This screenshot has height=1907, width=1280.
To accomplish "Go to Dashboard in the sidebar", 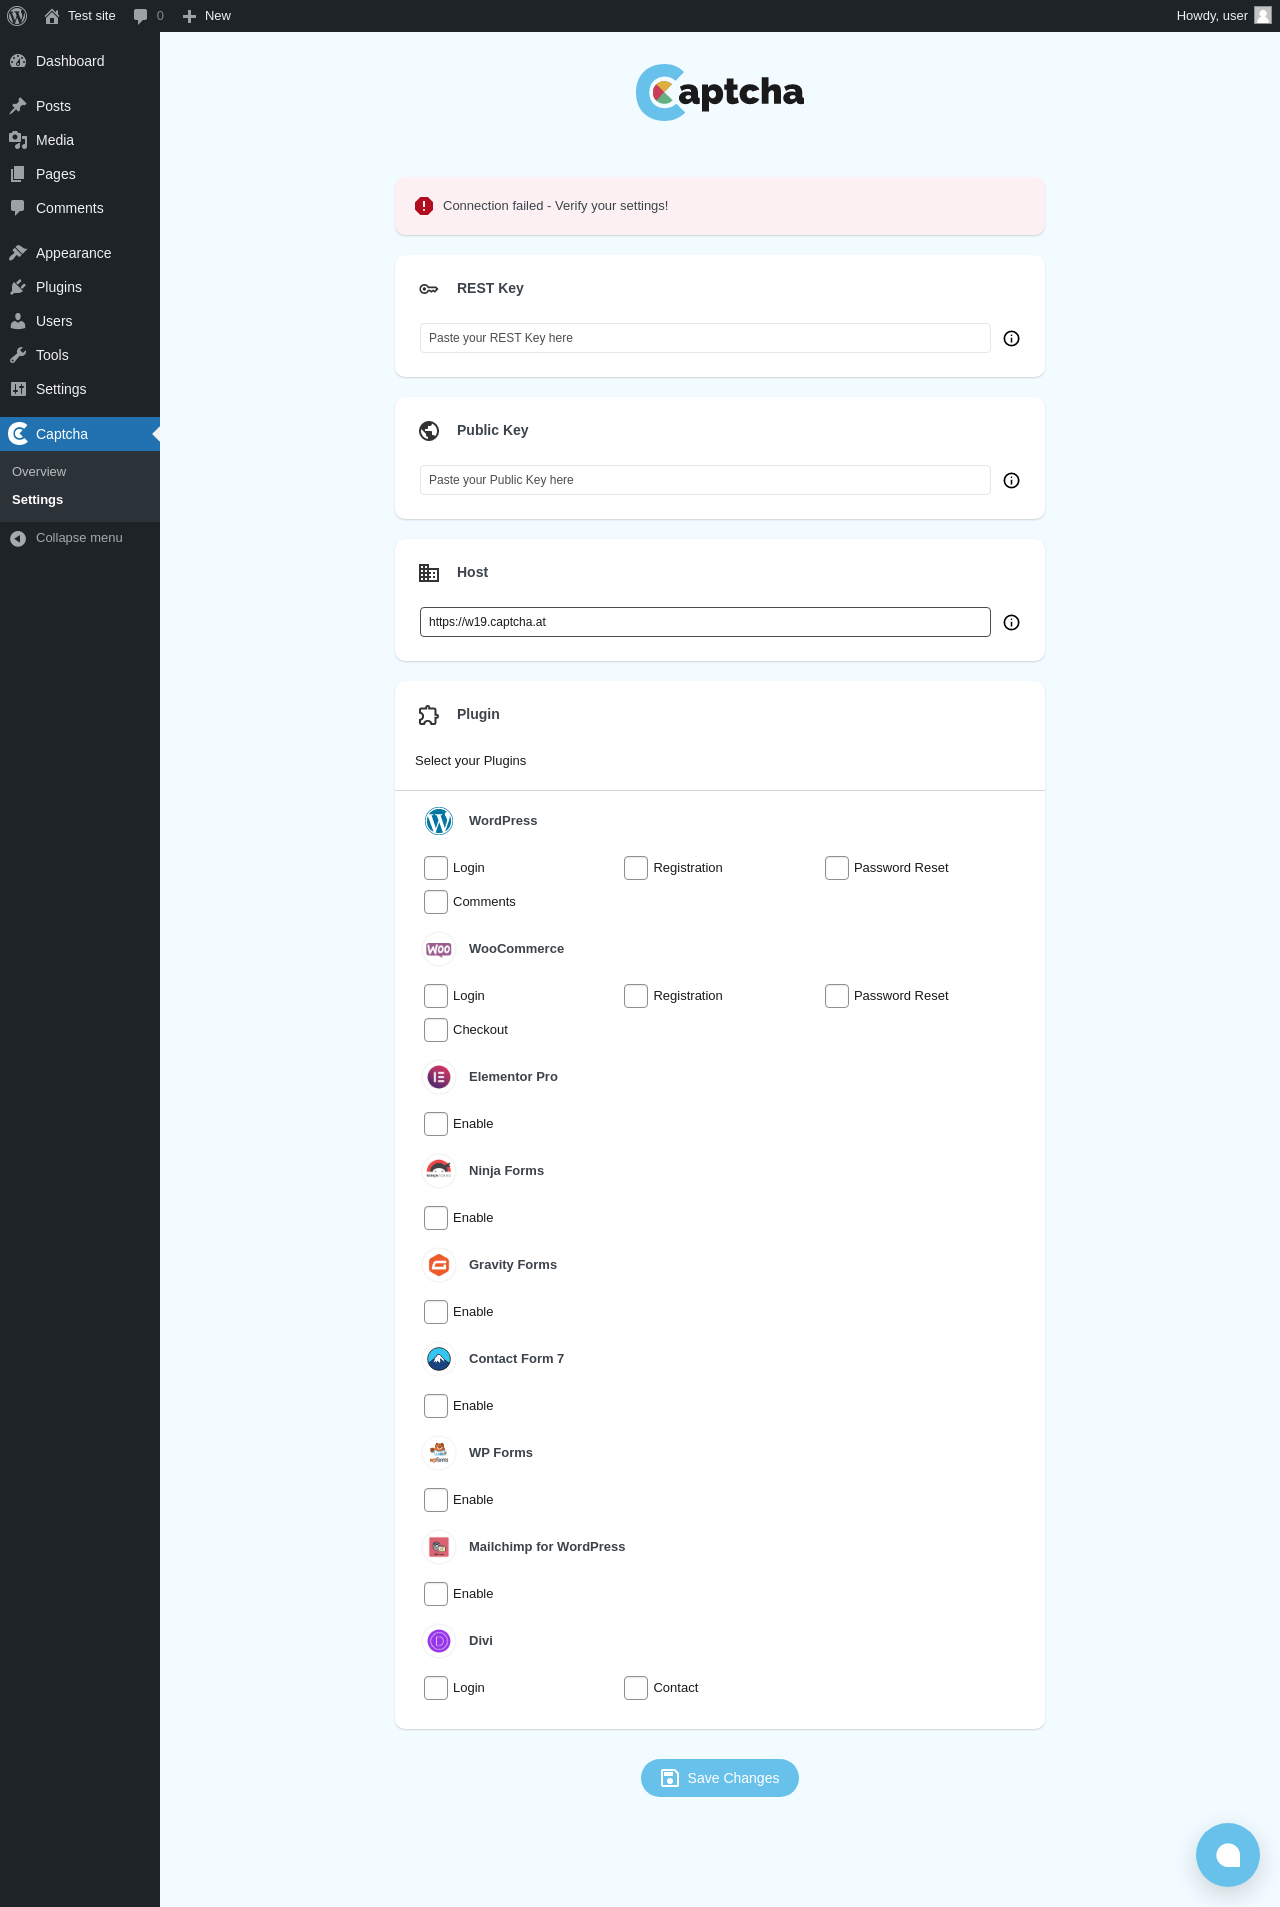I will (x=80, y=61).
